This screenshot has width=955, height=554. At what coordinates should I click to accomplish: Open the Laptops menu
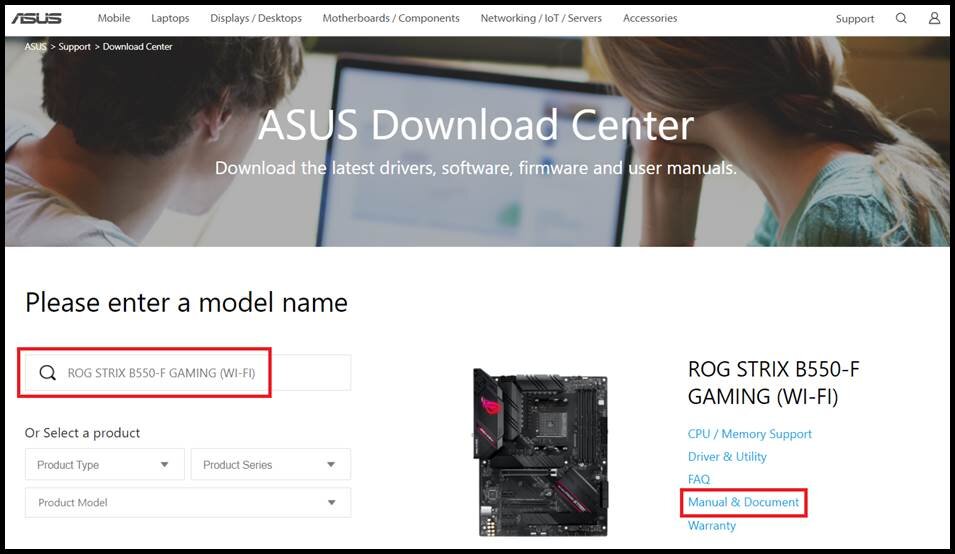[170, 18]
